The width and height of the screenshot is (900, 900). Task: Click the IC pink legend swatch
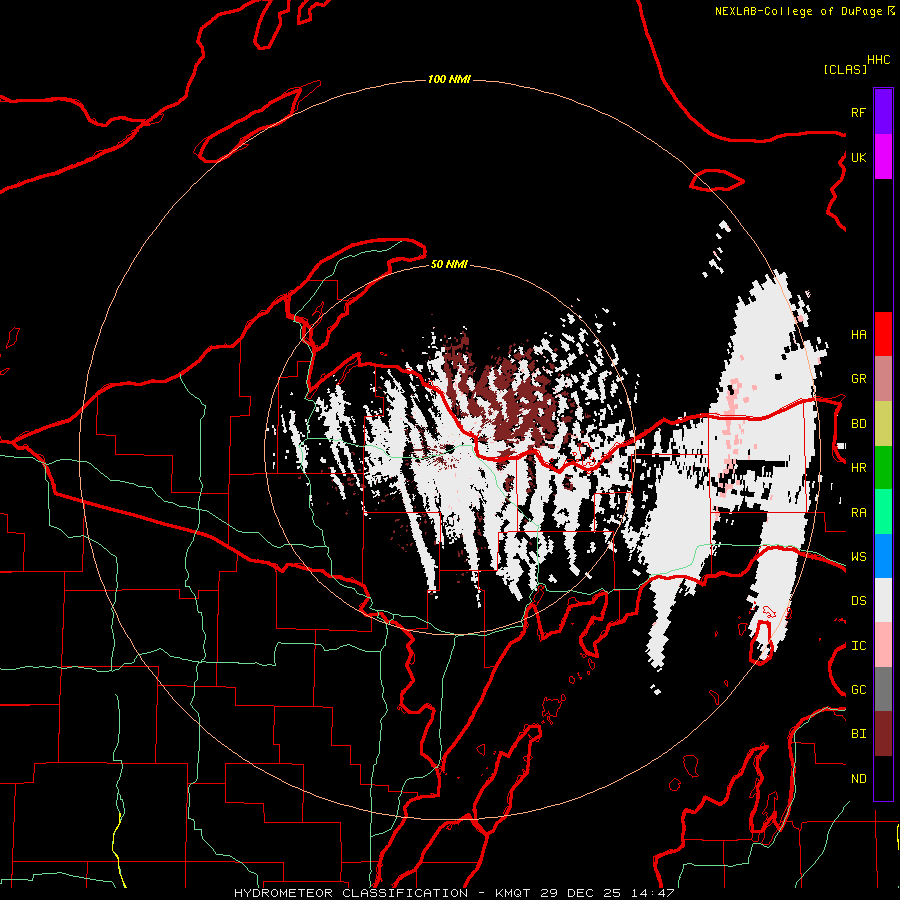pyautogui.click(x=883, y=645)
